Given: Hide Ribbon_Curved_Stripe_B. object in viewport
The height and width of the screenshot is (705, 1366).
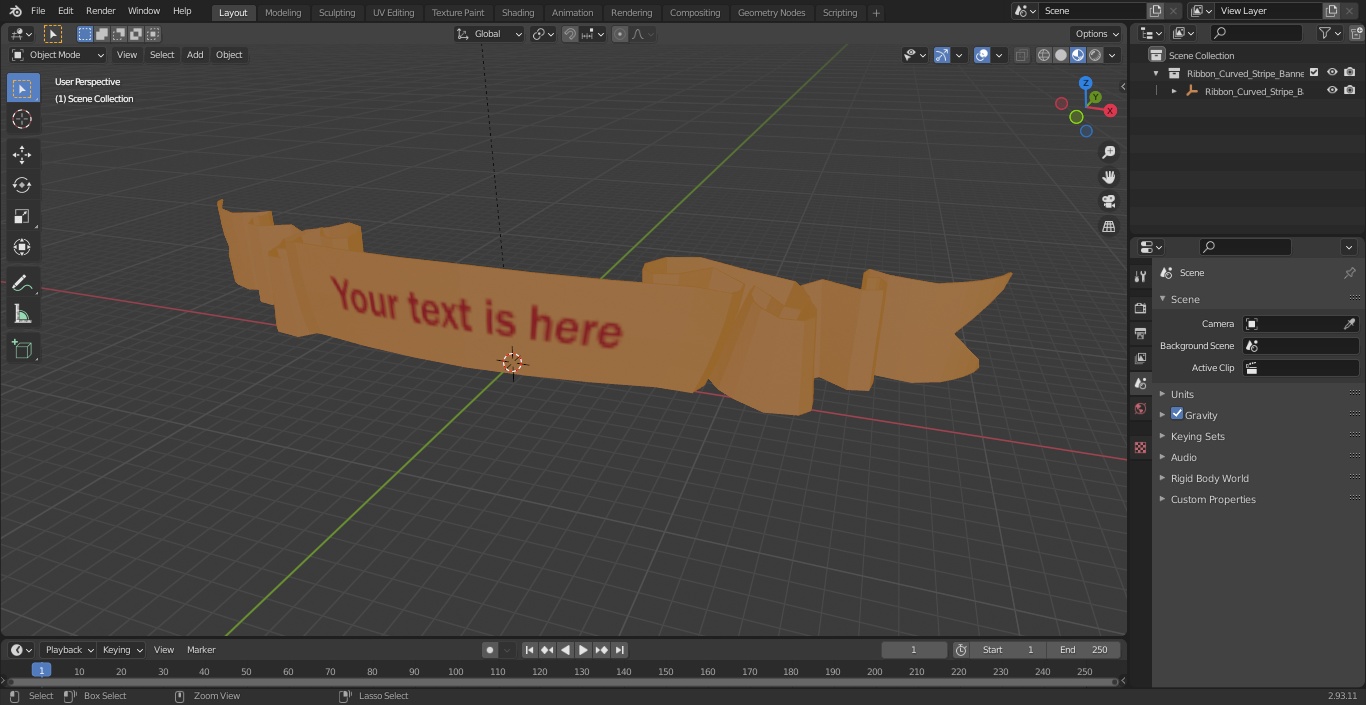Looking at the screenshot, I should point(1332,91).
